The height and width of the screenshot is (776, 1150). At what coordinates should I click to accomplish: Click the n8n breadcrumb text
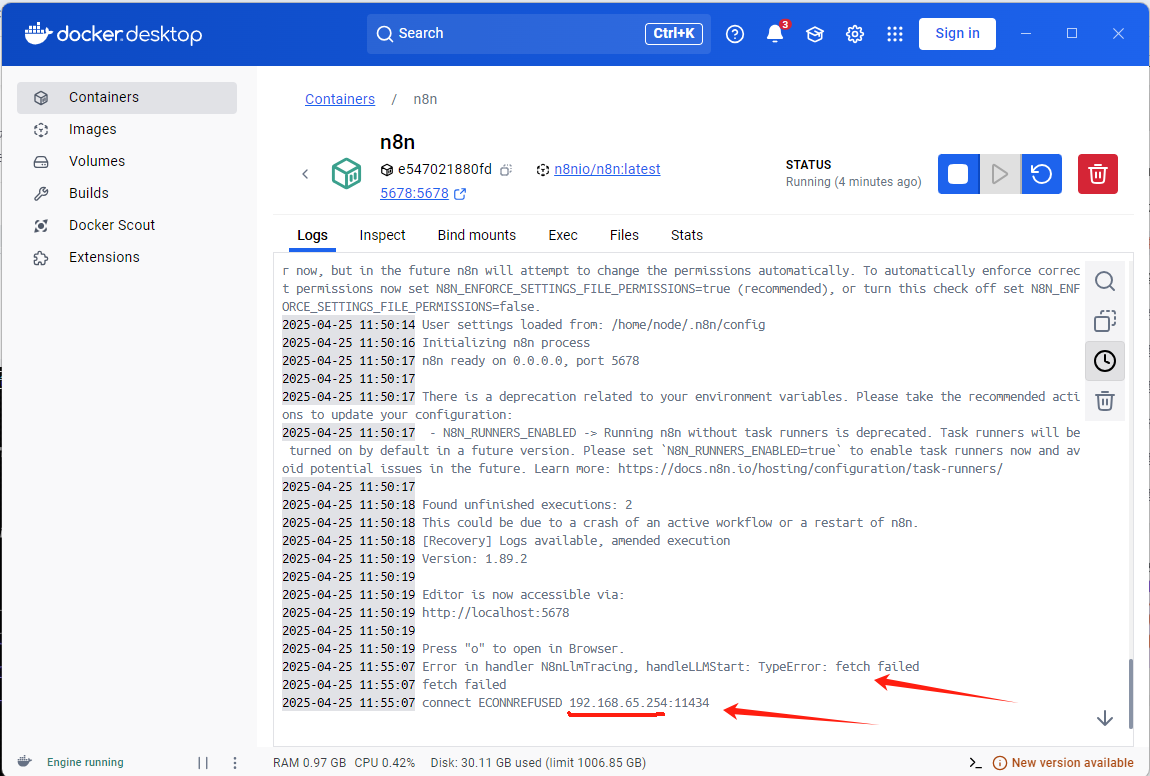pos(425,99)
